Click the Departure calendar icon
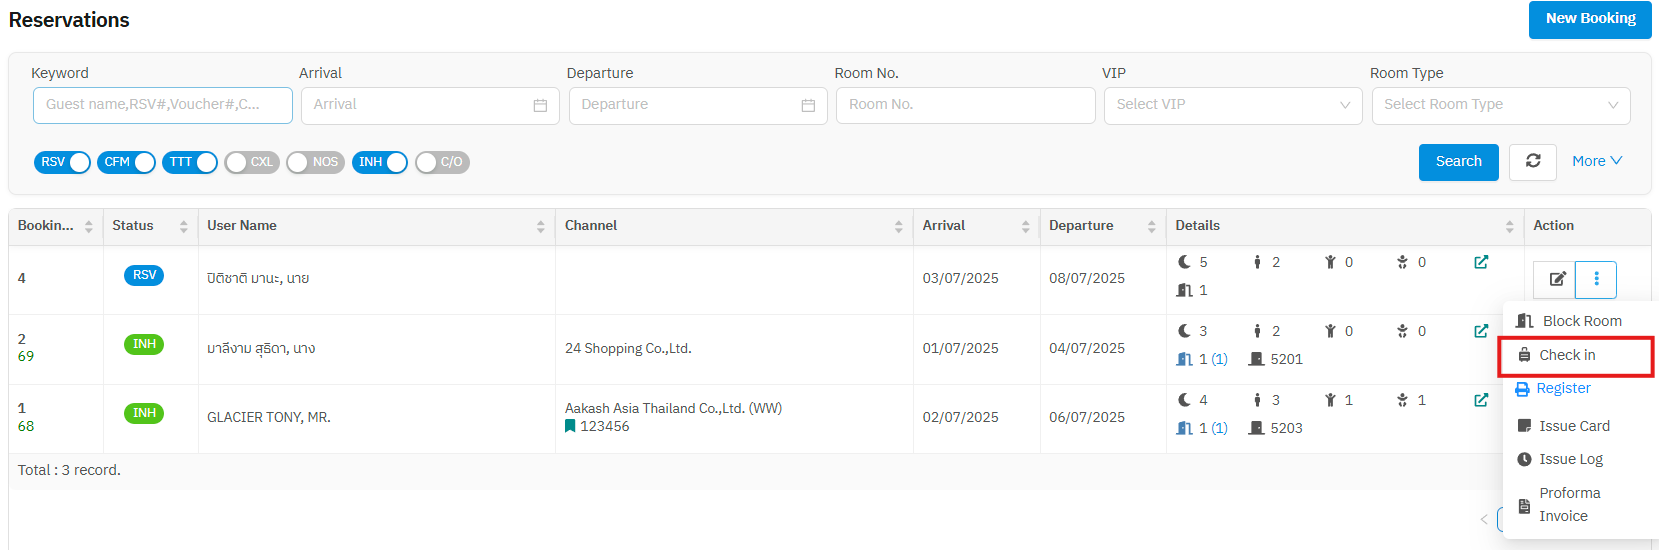This screenshot has height=550, width=1659. click(808, 105)
